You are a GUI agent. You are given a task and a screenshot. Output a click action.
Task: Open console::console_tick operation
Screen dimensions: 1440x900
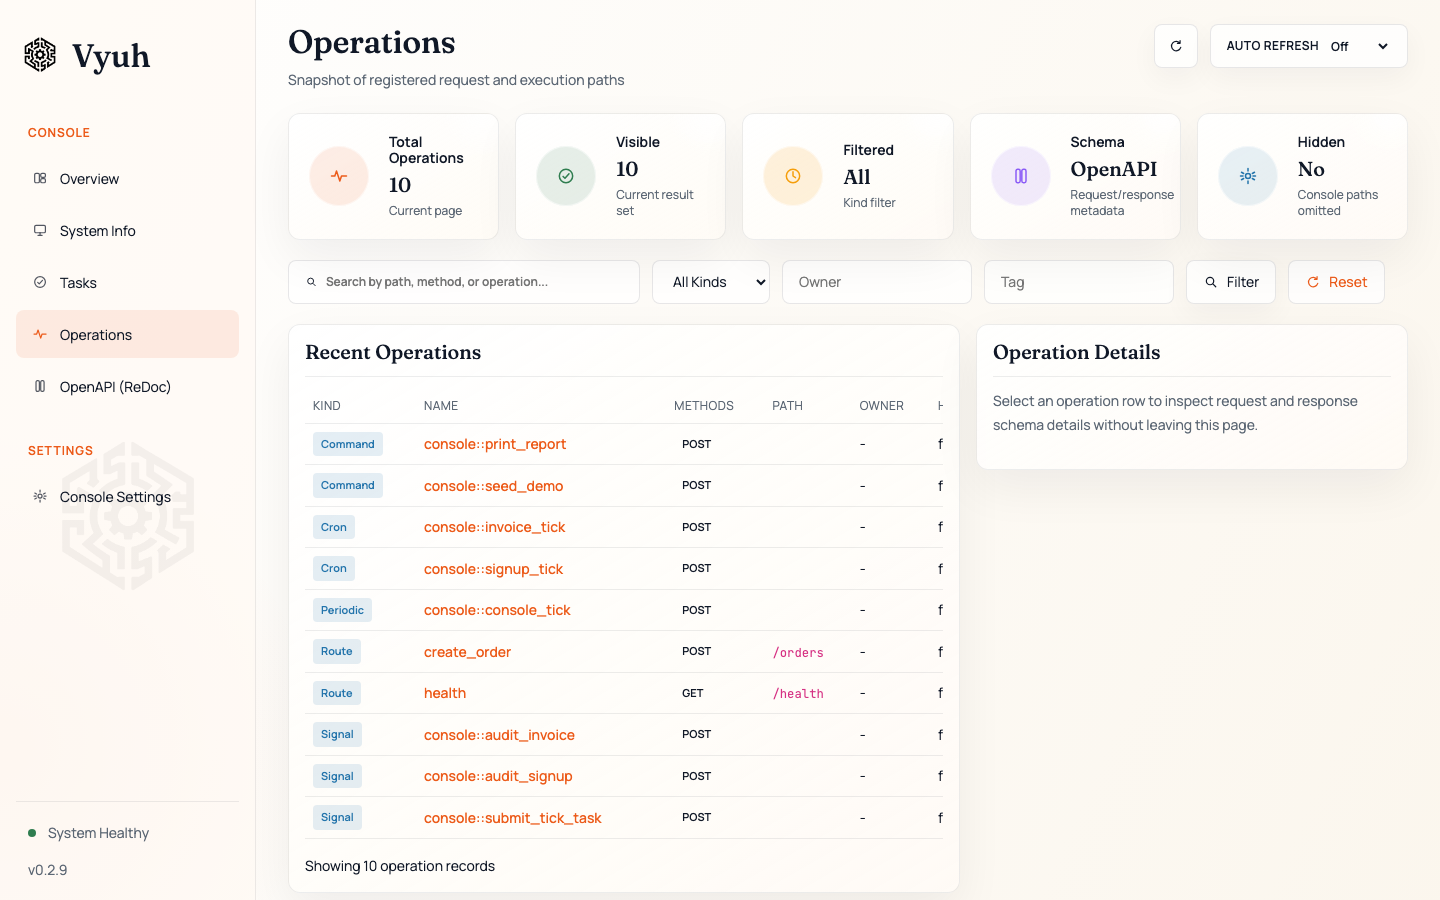pos(497,610)
